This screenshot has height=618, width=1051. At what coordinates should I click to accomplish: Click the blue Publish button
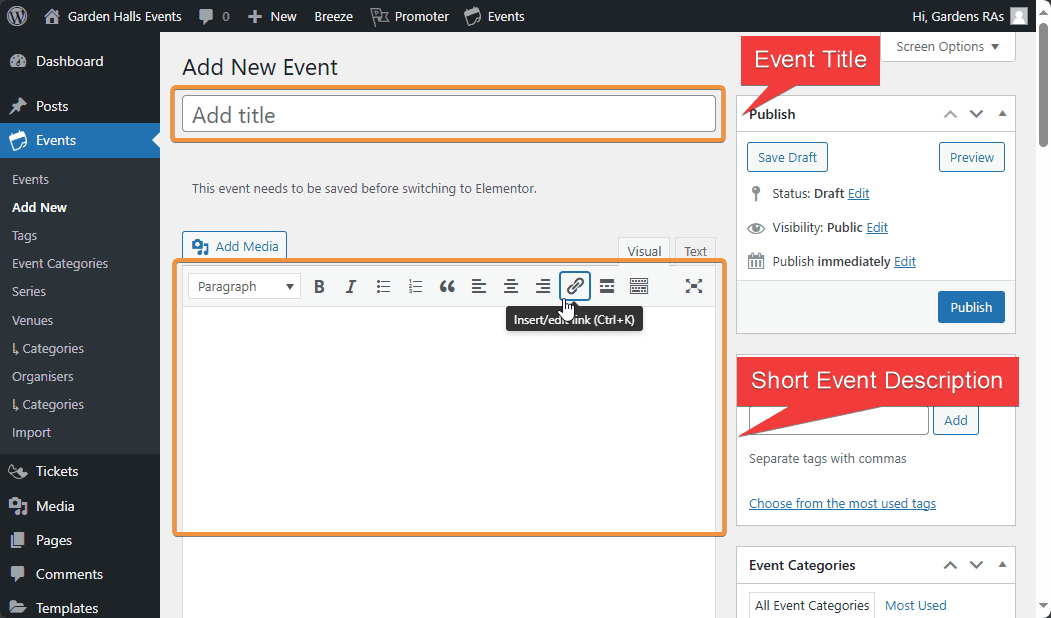tap(970, 307)
